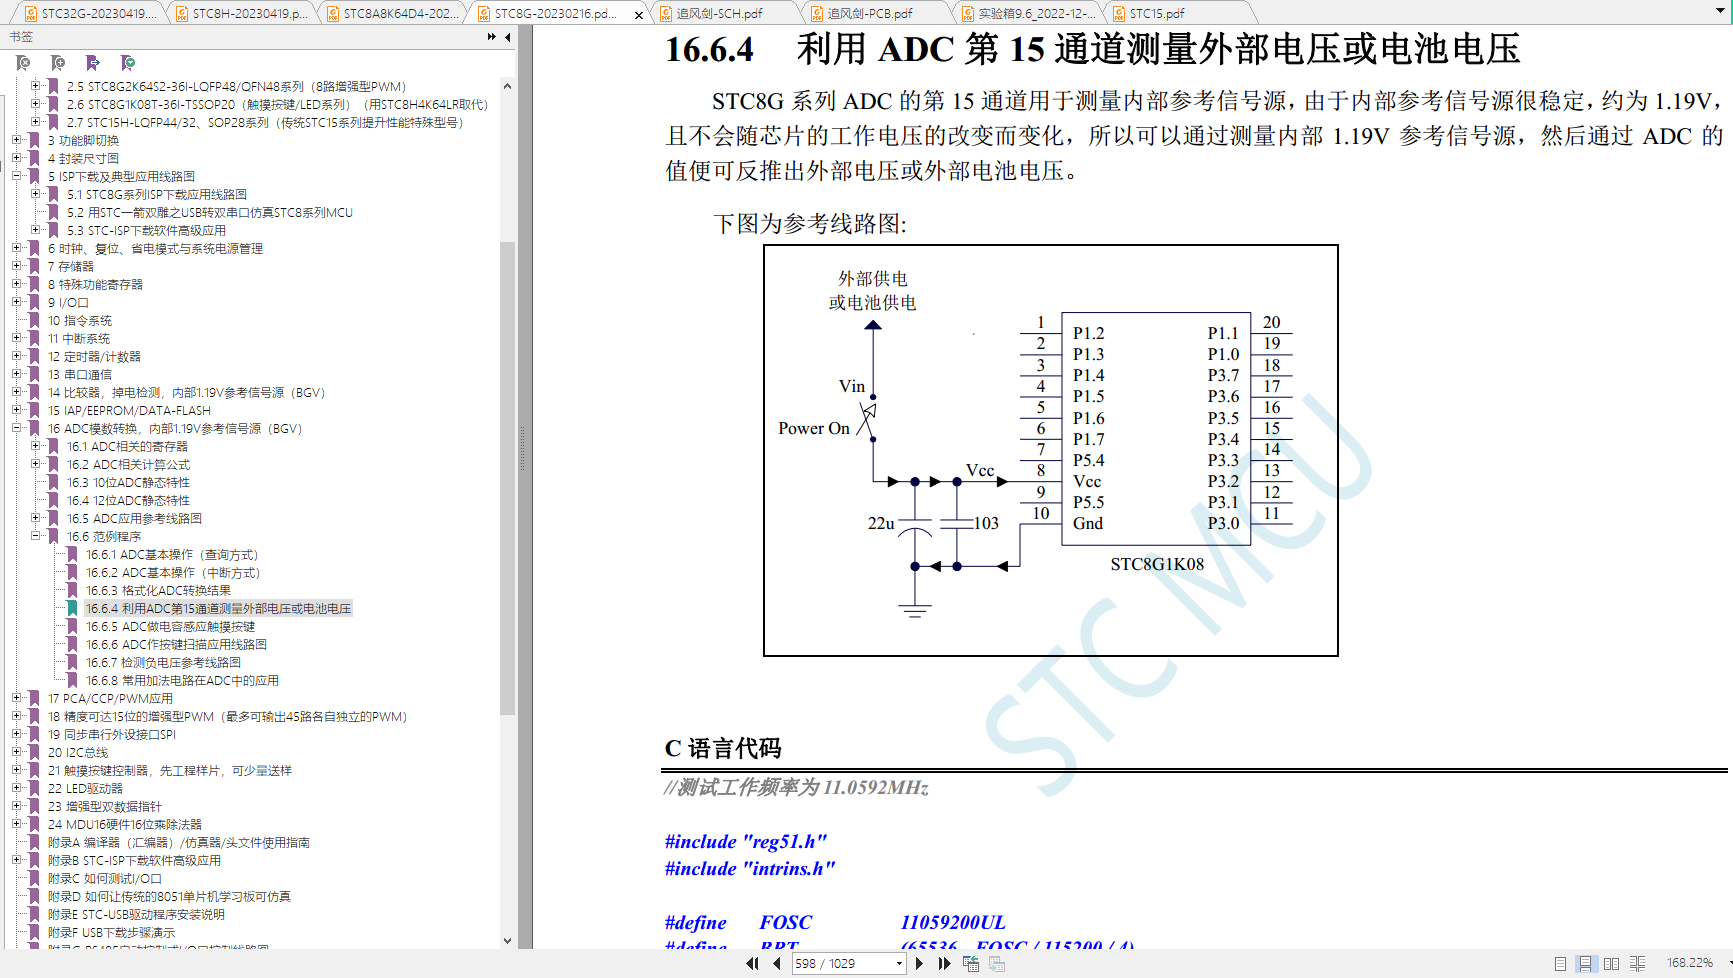Open the 168.22% zoom dropdown
1733x978 pixels.
coord(1729,963)
